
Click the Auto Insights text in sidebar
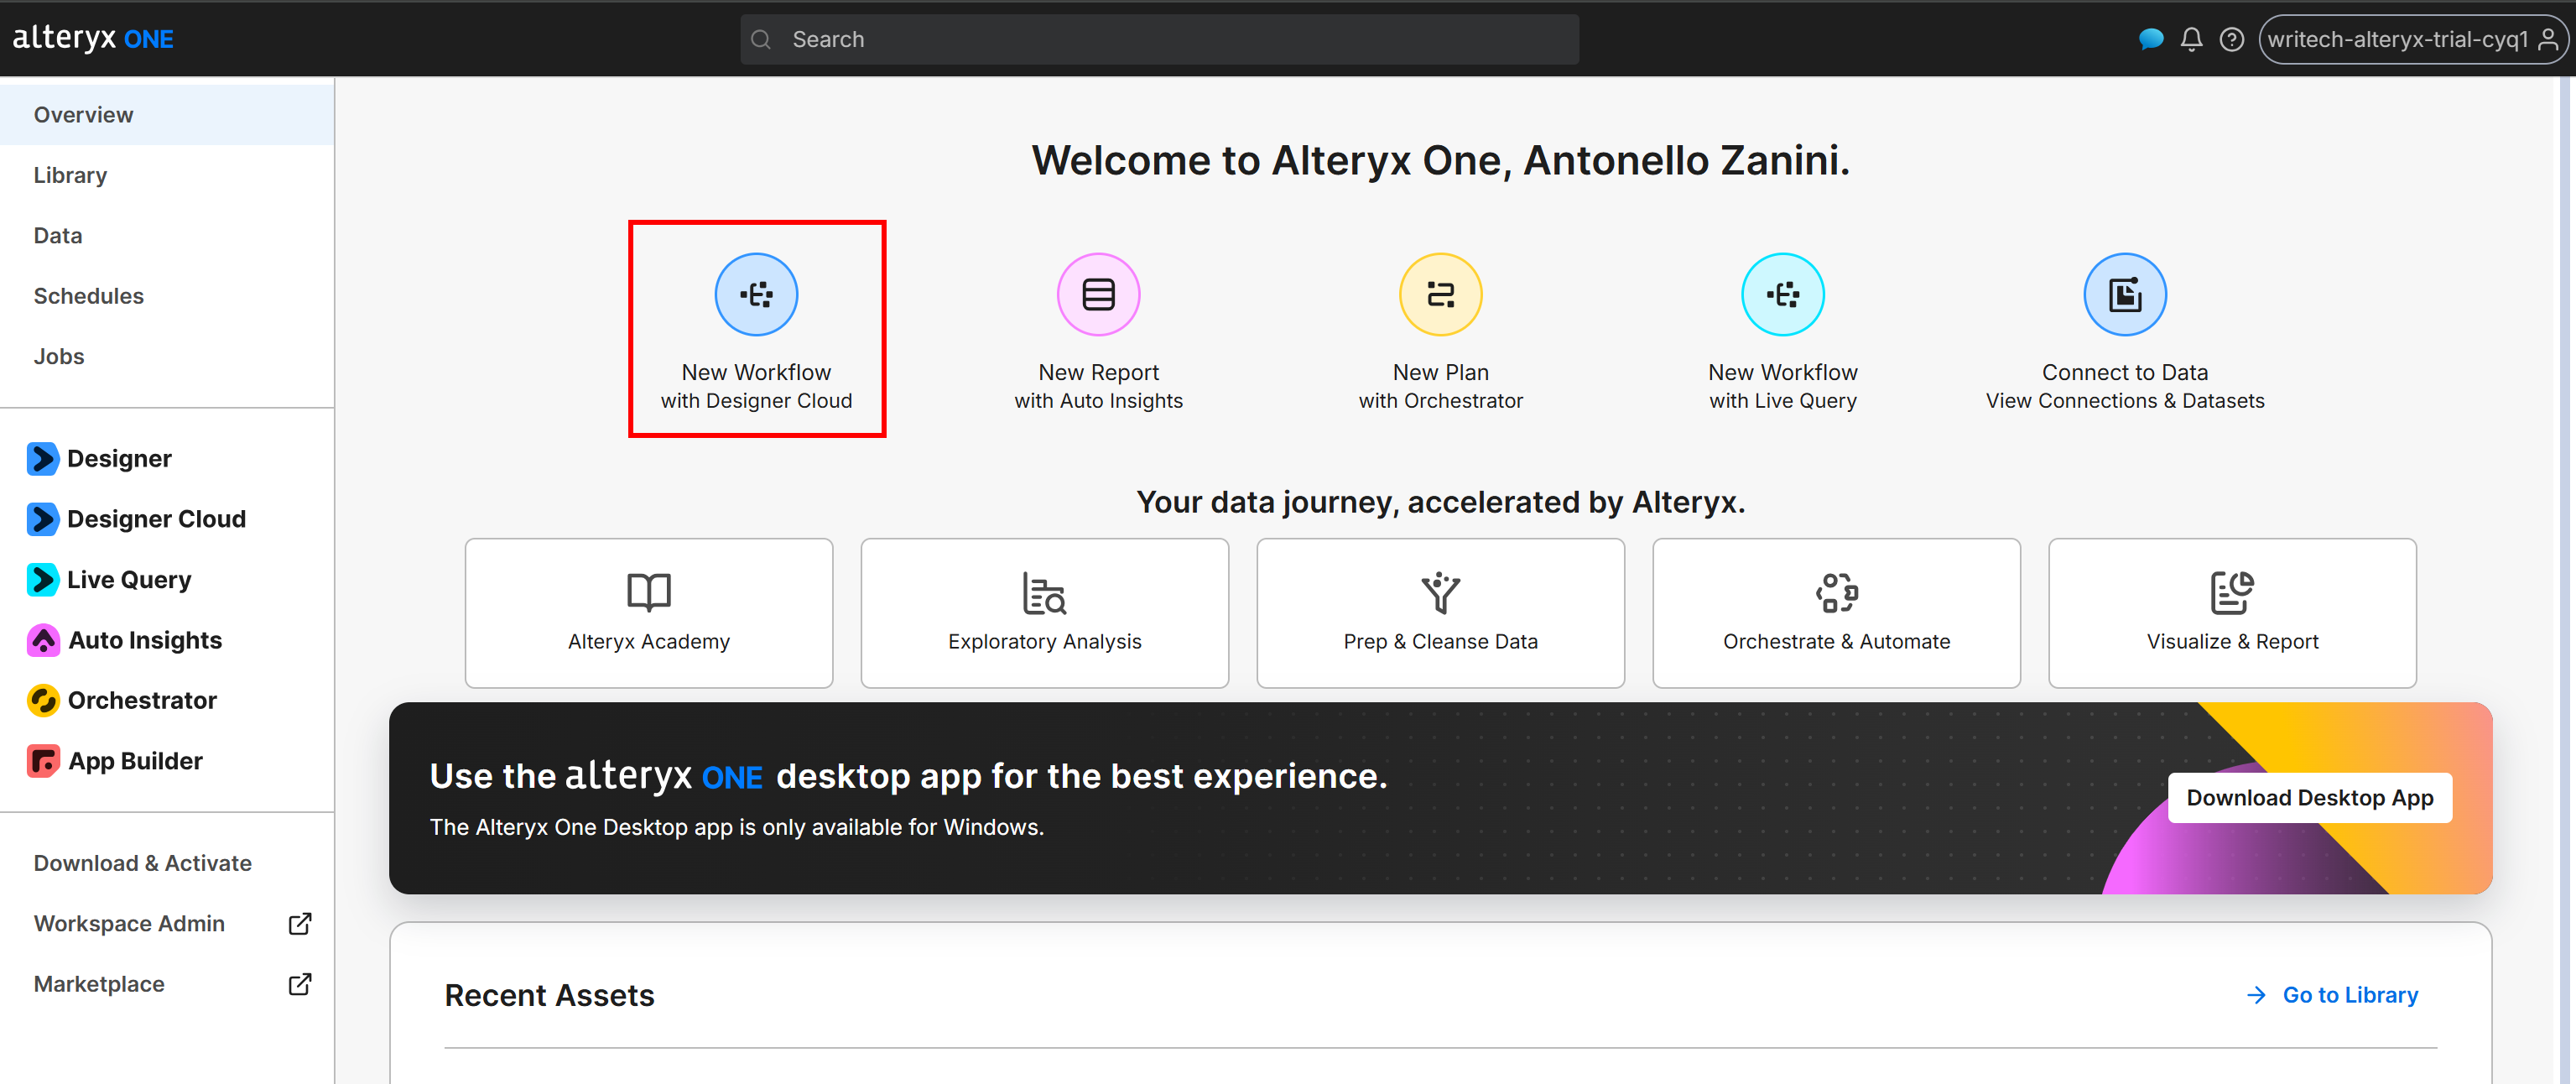[145, 640]
